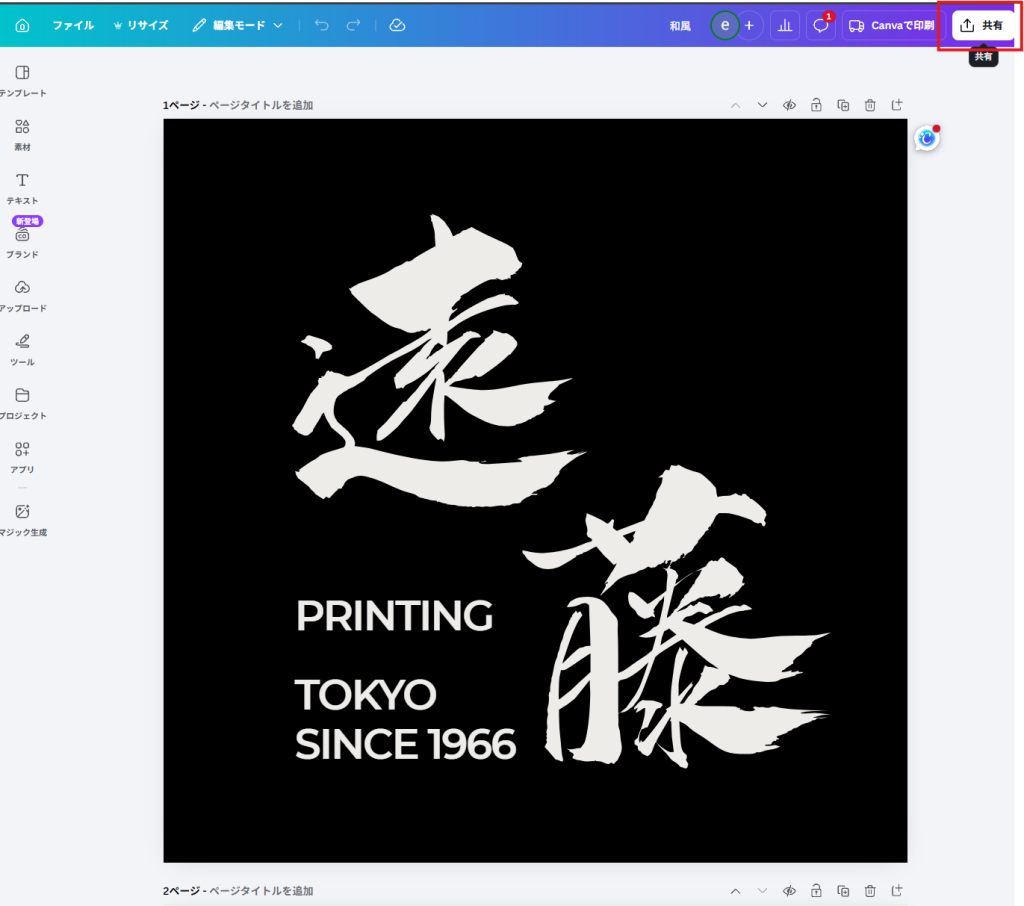Open the アップロード (Uploads) panel
1024x906 pixels.
[22, 295]
